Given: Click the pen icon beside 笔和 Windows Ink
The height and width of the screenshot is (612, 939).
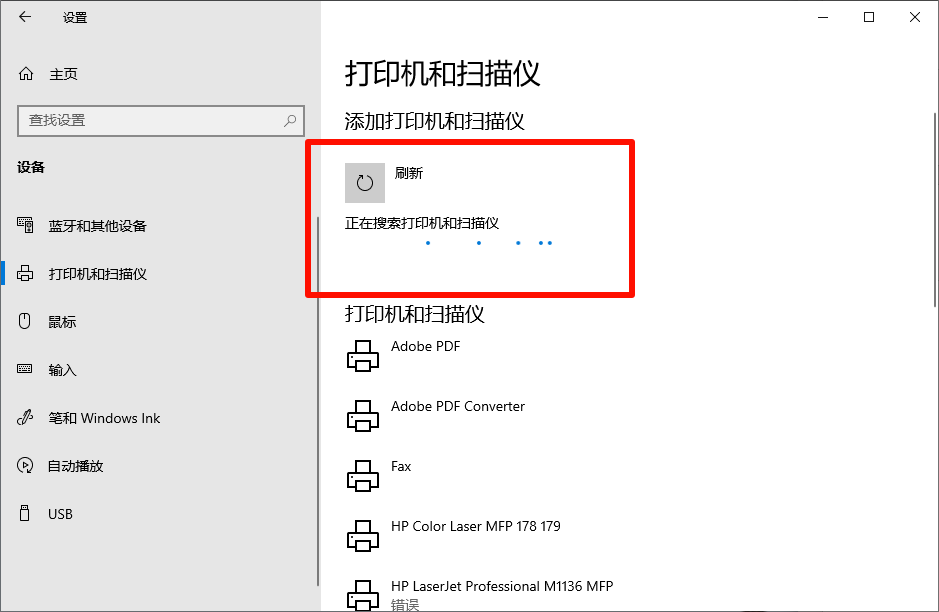Looking at the screenshot, I should [x=25, y=417].
